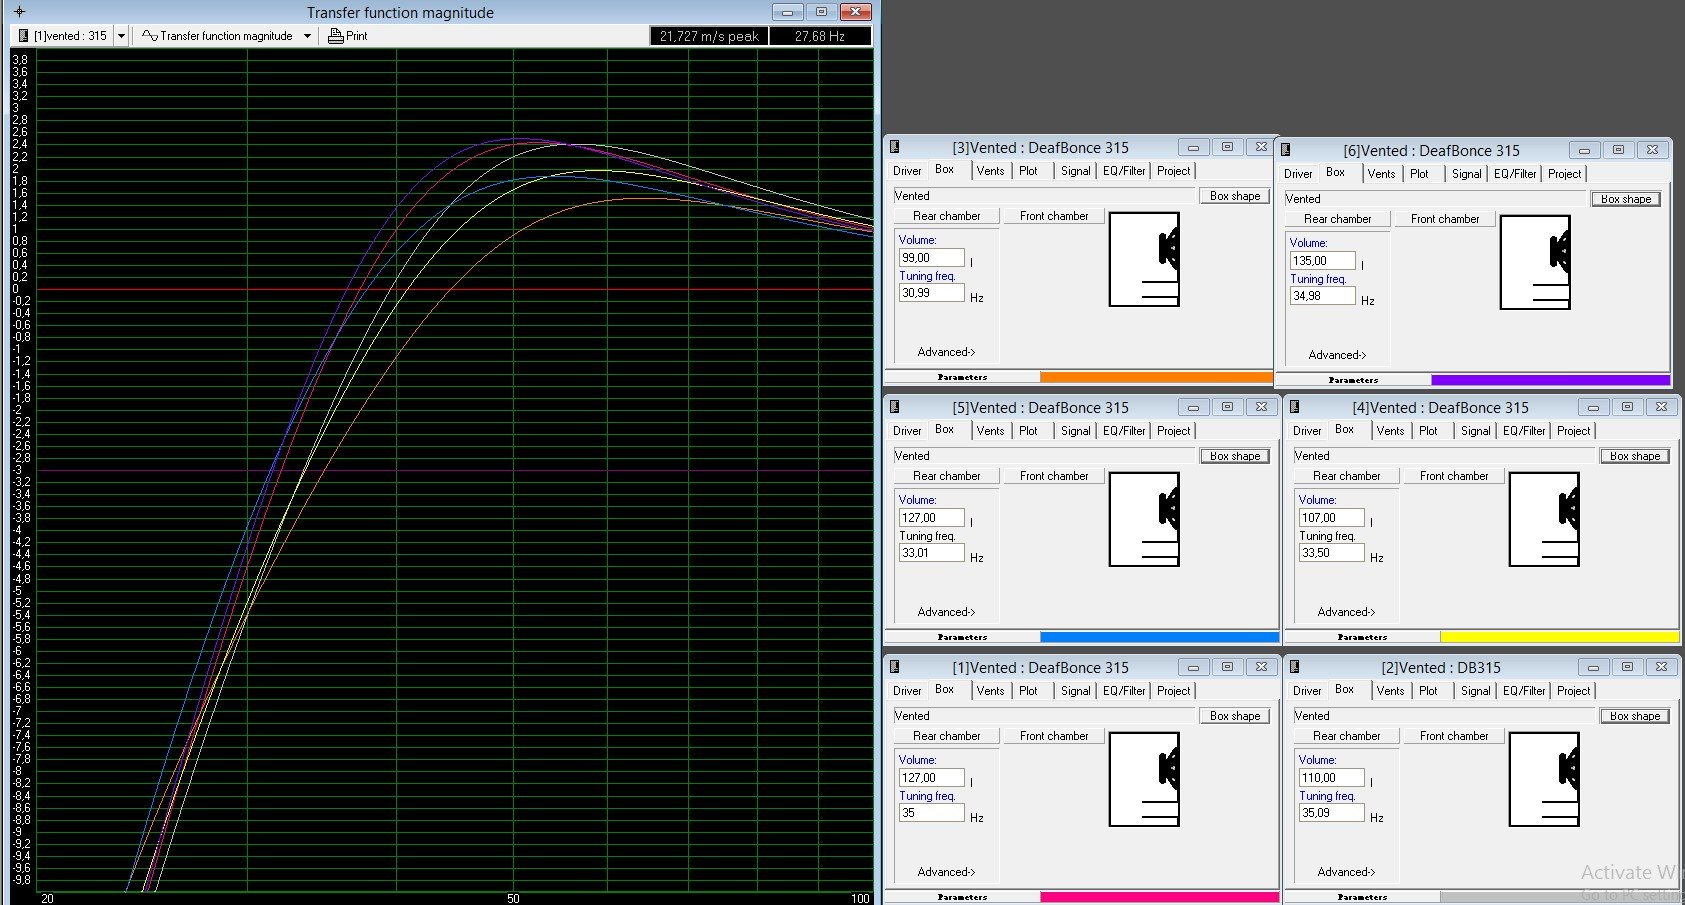The image size is (1685, 905).
Task: Open the plot curve selection dropdown
Action: point(121,35)
